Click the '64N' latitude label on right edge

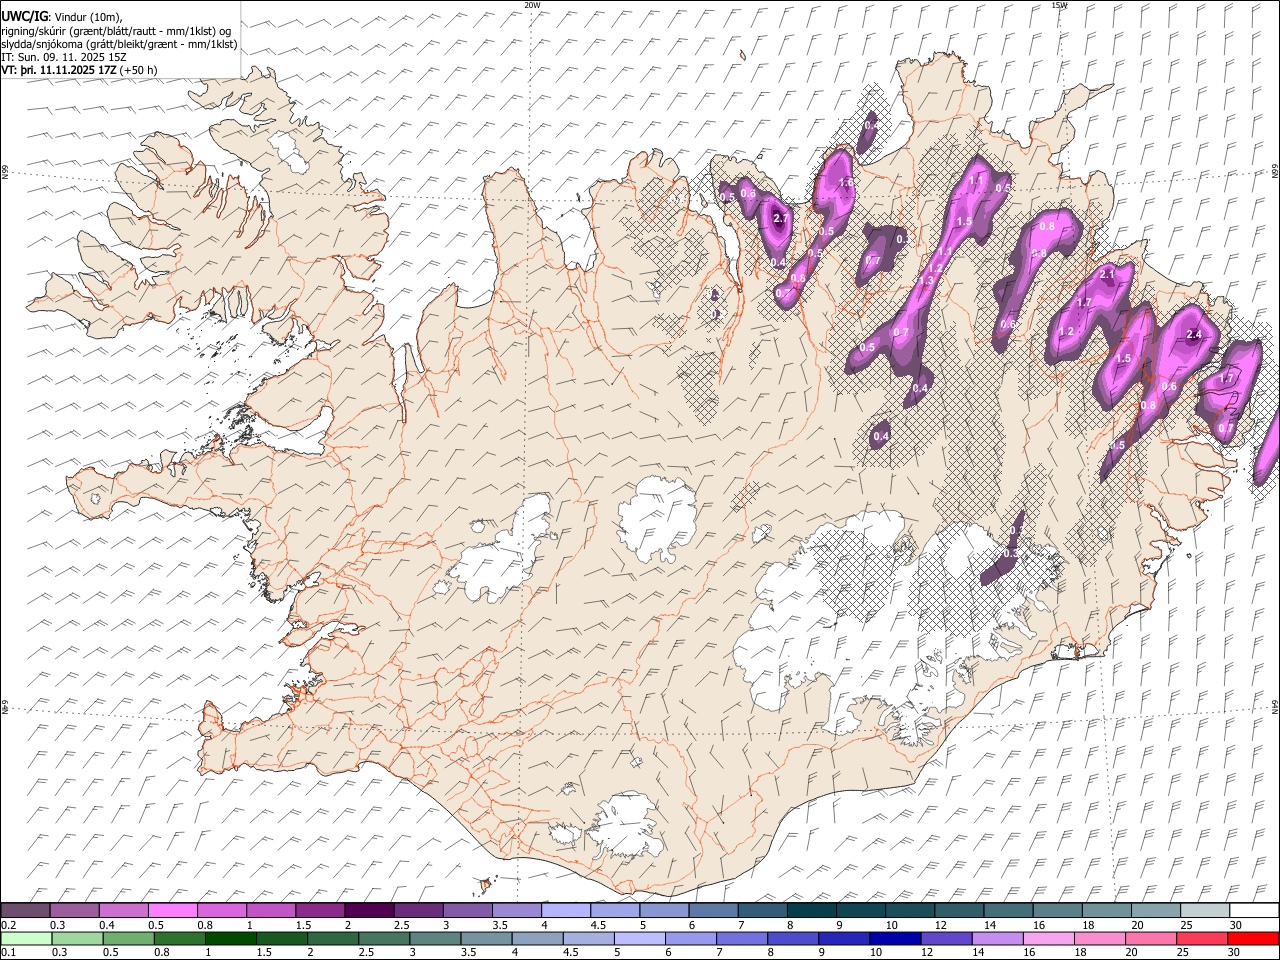point(1275,707)
